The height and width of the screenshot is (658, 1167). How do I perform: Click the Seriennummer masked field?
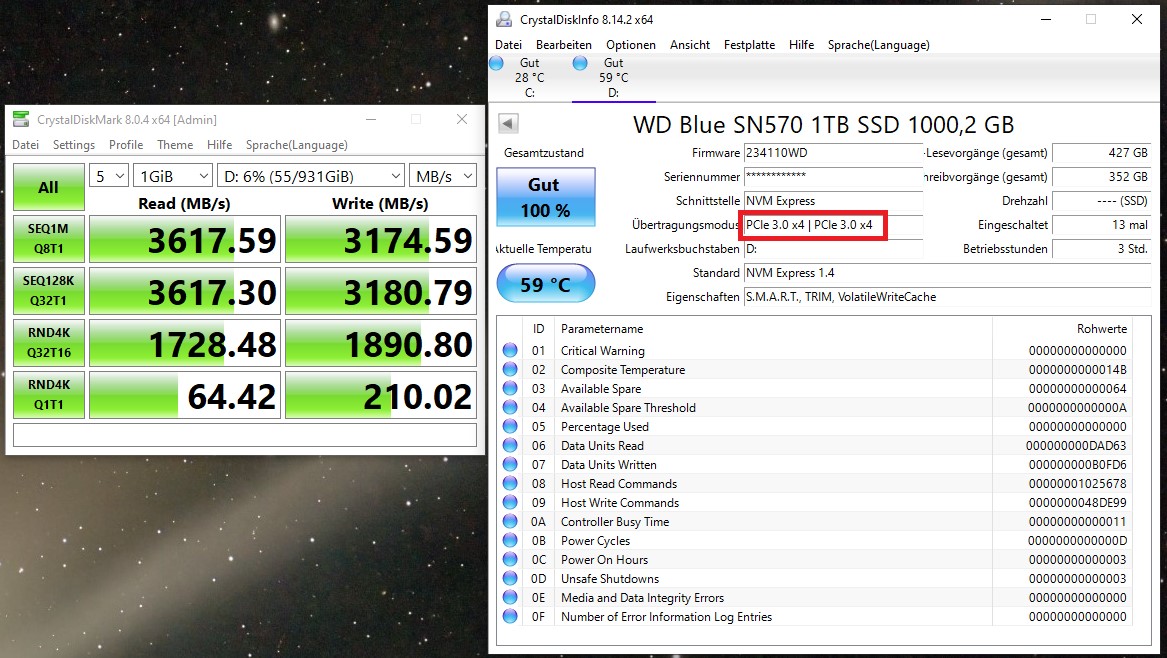[834, 176]
